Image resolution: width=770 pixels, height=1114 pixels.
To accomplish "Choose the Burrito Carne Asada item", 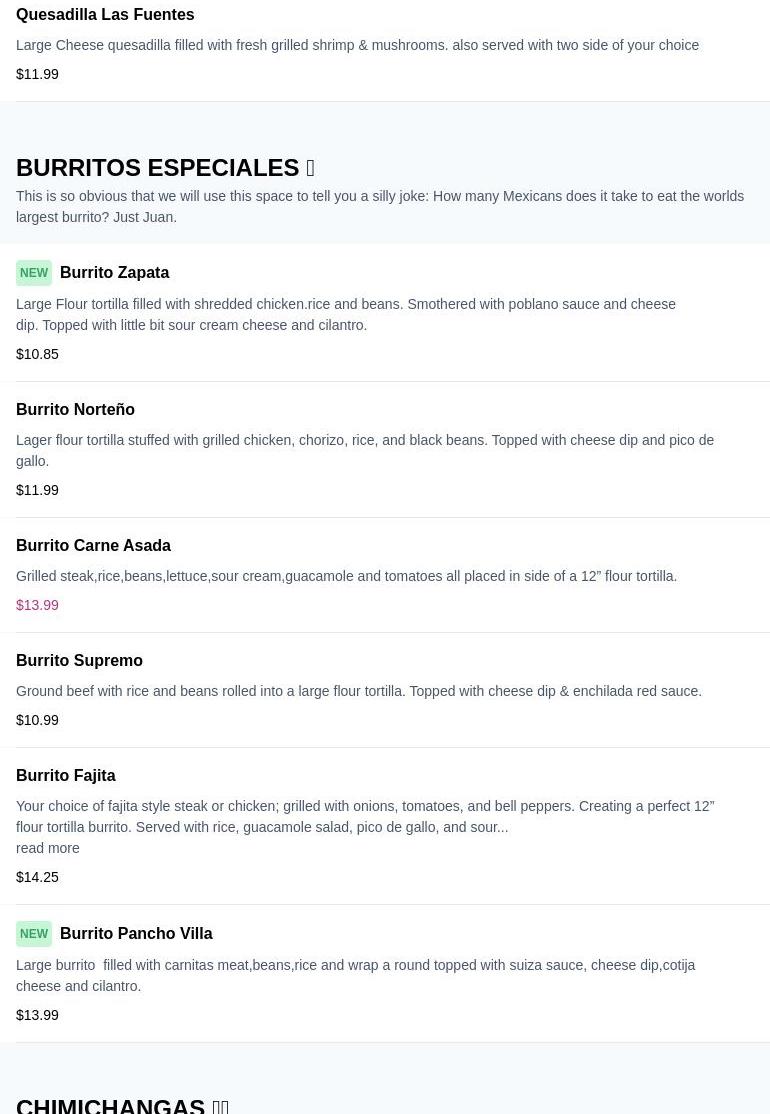I will 93,545.
